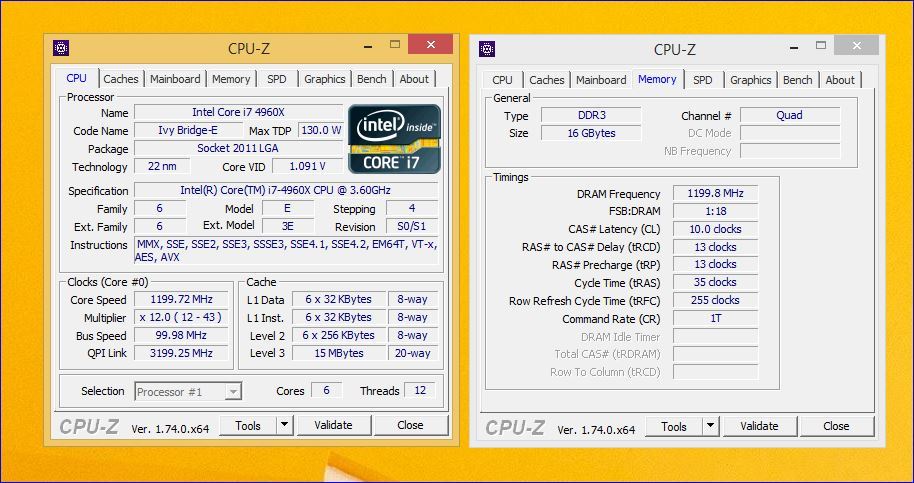Click the CPU-Z app icon in left window title bar
This screenshot has width=914, height=483.
click(x=61, y=48)
